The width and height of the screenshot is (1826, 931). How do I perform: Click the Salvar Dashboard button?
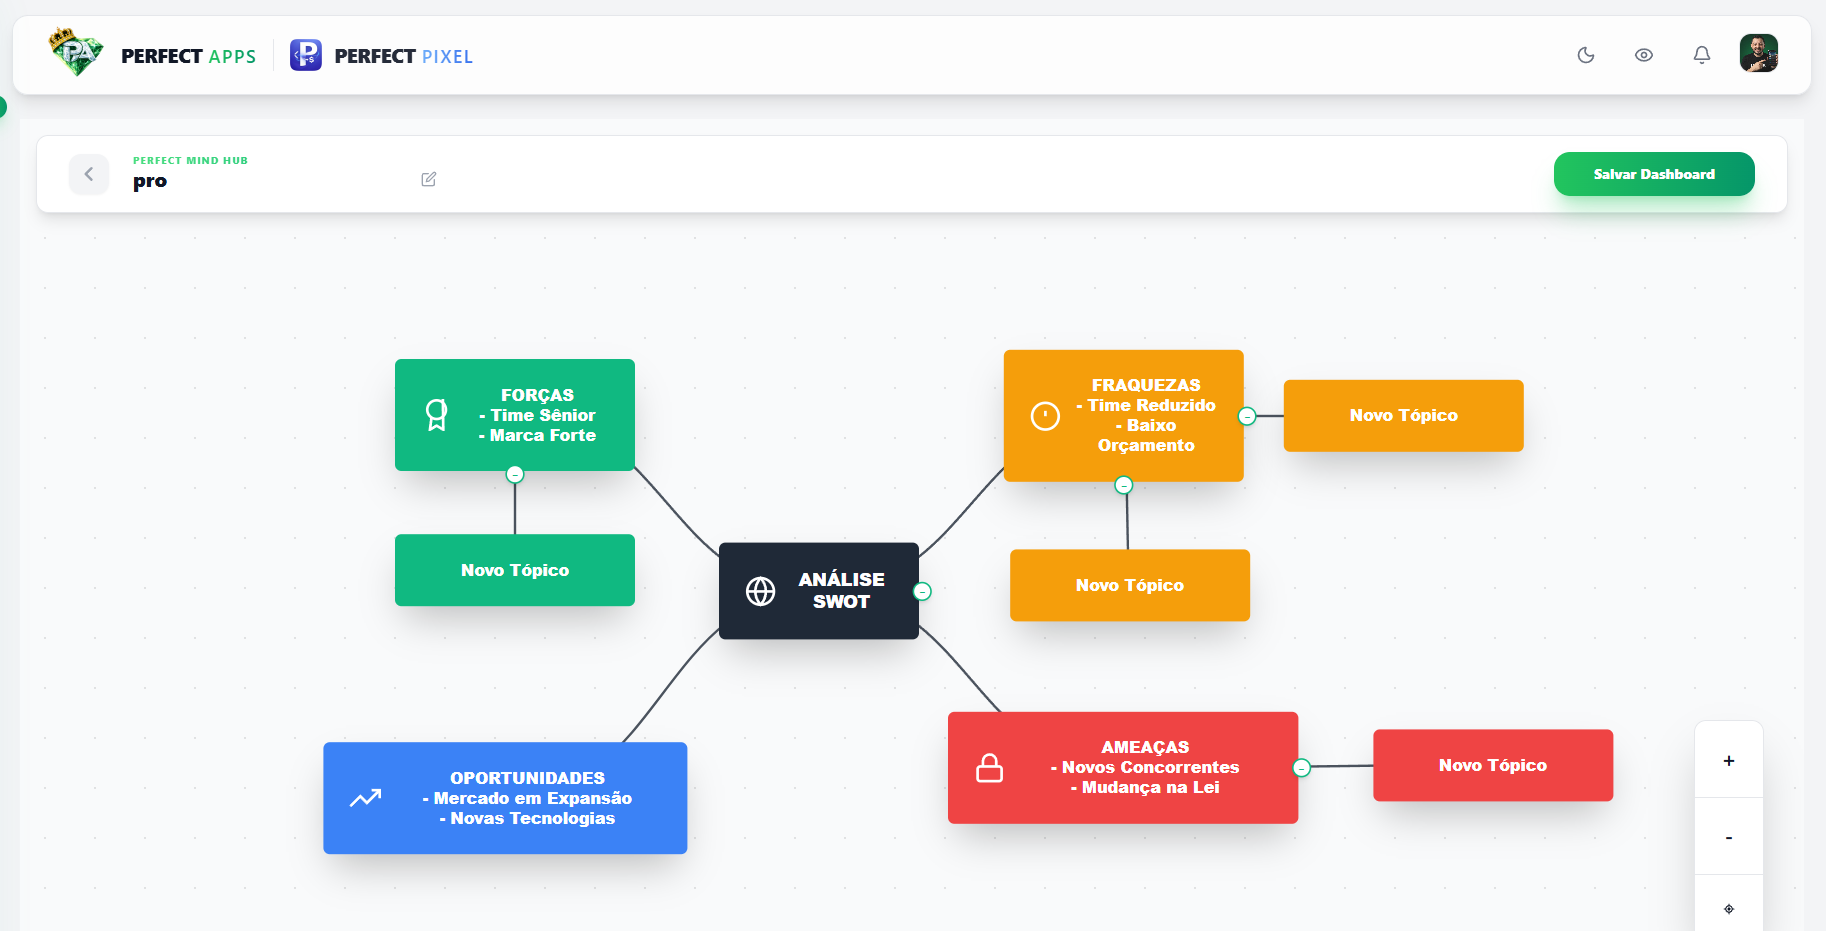(x=1654, y=174)
